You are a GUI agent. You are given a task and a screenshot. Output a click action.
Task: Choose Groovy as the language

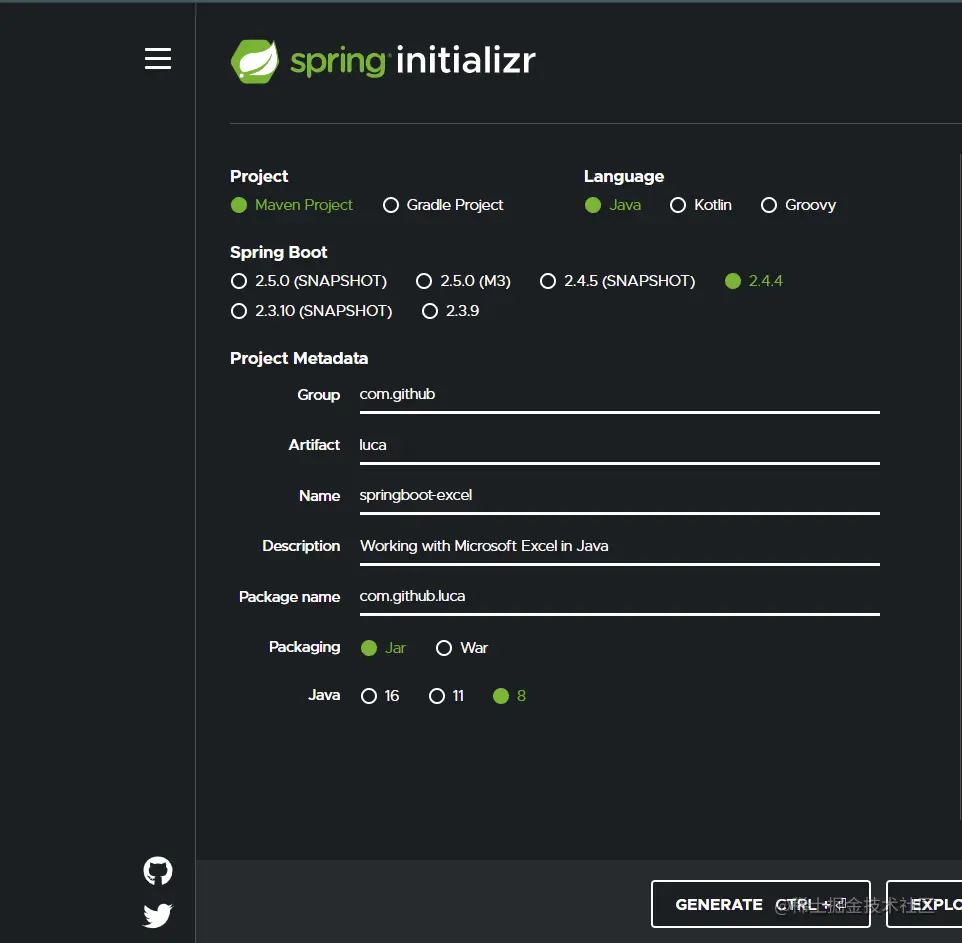click(798, 205)
